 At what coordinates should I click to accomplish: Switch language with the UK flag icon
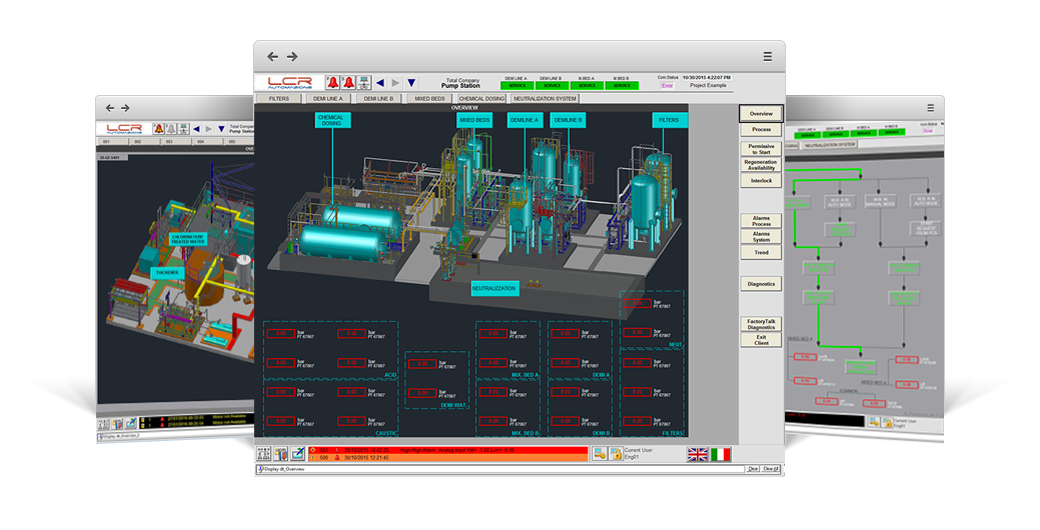698,454
